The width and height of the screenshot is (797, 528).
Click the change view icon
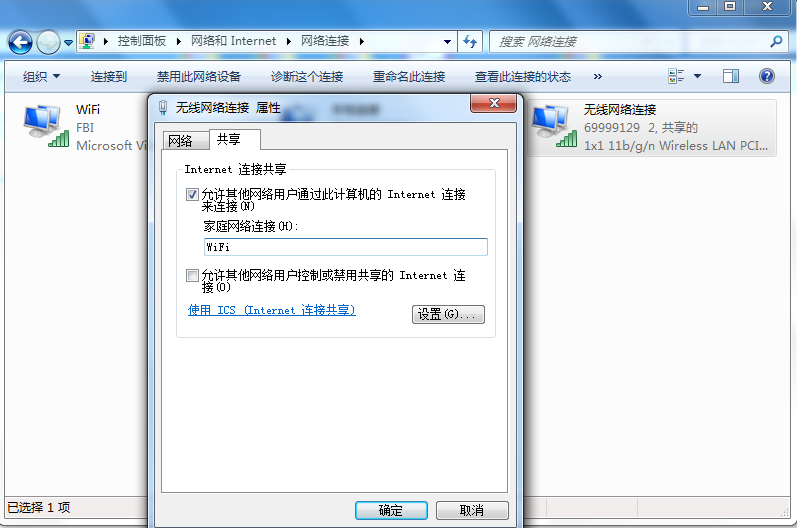(x=676, y=76)
